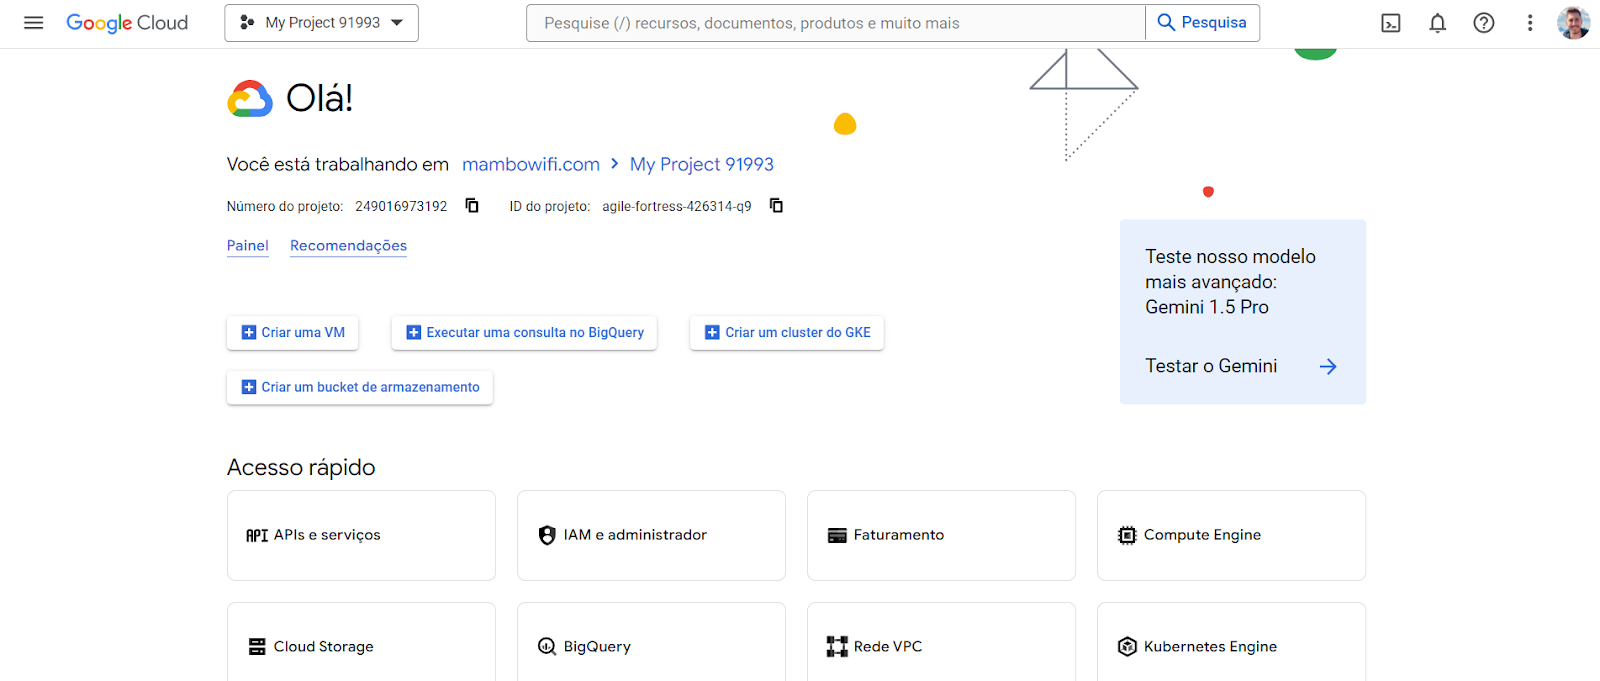This screenshot has height=681, width=1600.
Task: Click the Testar o Gemini arrow
Action: coord(1328,367)
